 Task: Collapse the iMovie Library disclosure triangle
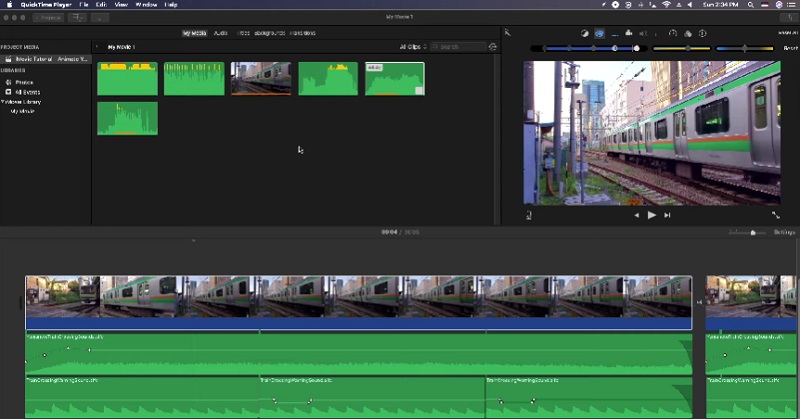3,102
